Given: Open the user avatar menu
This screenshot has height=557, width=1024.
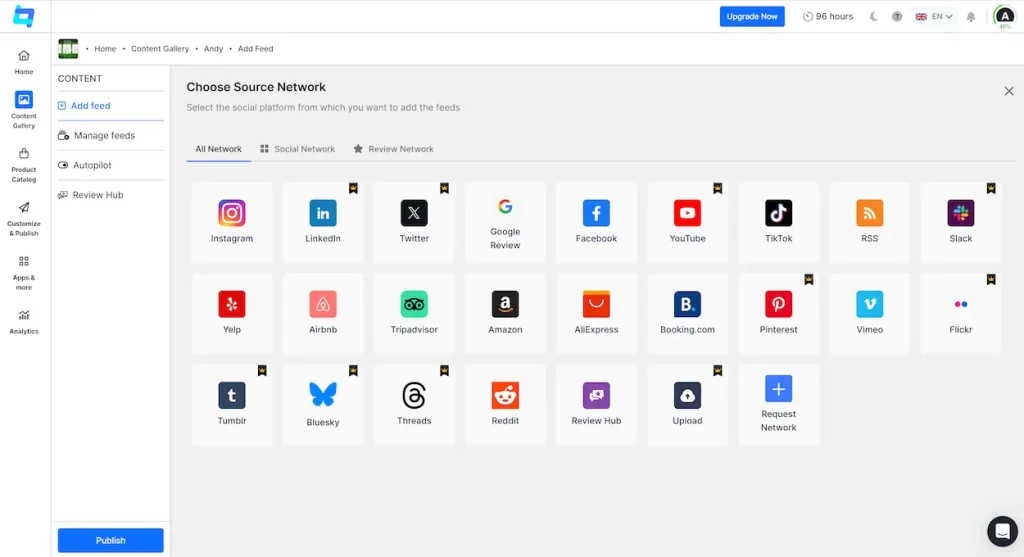Looking at the screenshot, I should click(x=1004, y=16).
